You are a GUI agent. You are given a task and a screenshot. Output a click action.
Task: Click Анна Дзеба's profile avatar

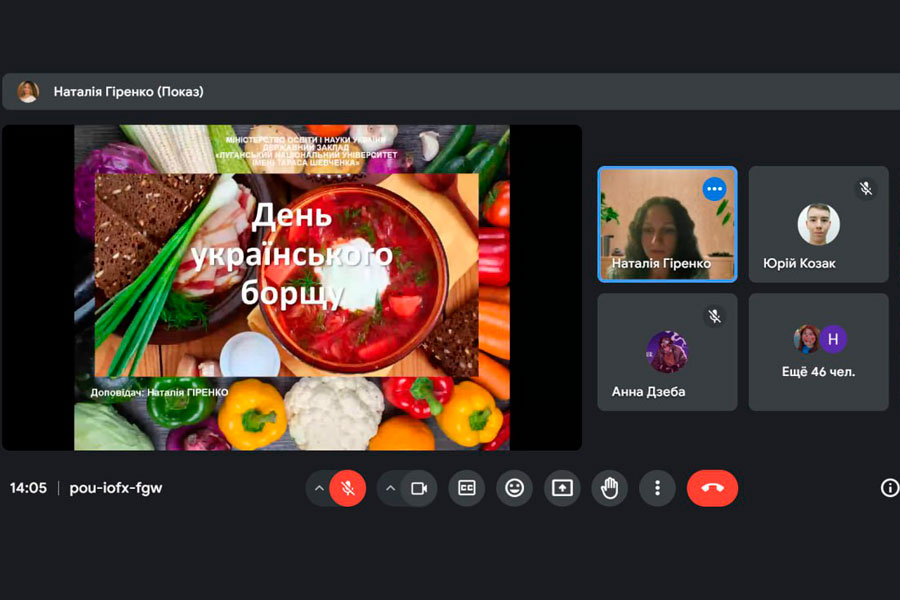pyautogui.click(x=667, y=351)
